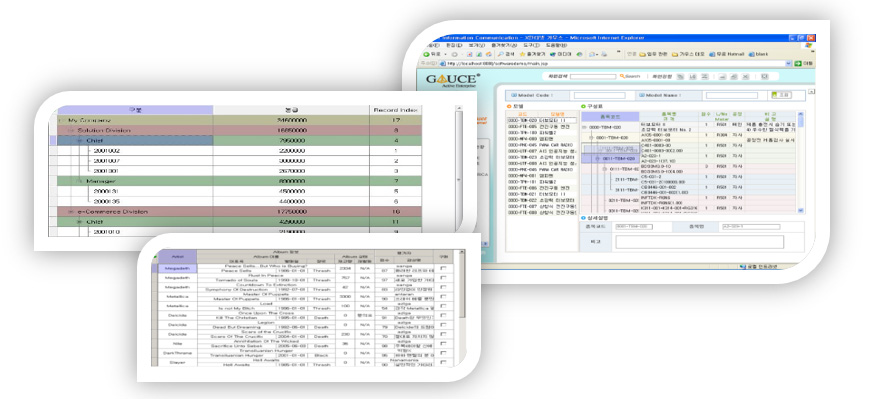Image resolution: width=876 pixels, height=399 pixels.
Task: Click the Favorites star icon in browser toolbar
Action: (x=523, y=54)
